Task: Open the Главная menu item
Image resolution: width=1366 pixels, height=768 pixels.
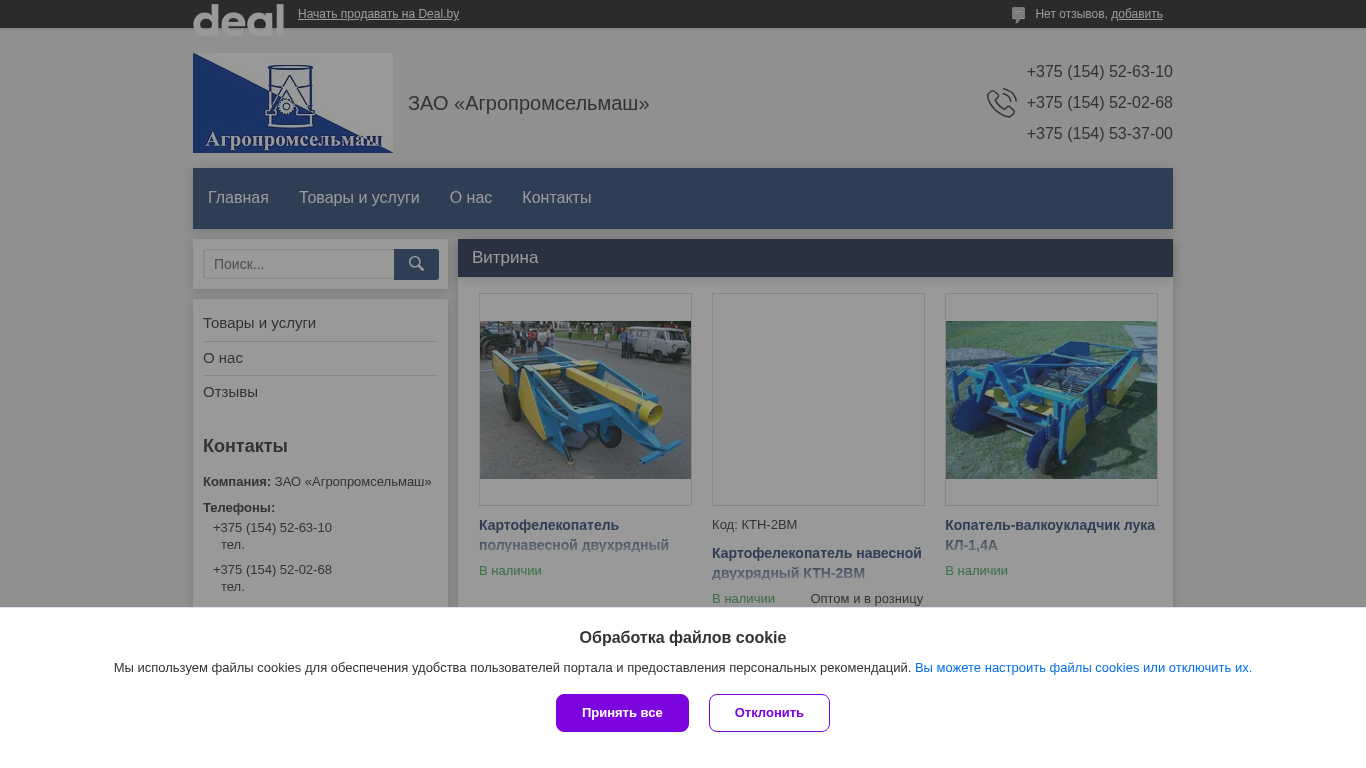Action: point(238,198)
